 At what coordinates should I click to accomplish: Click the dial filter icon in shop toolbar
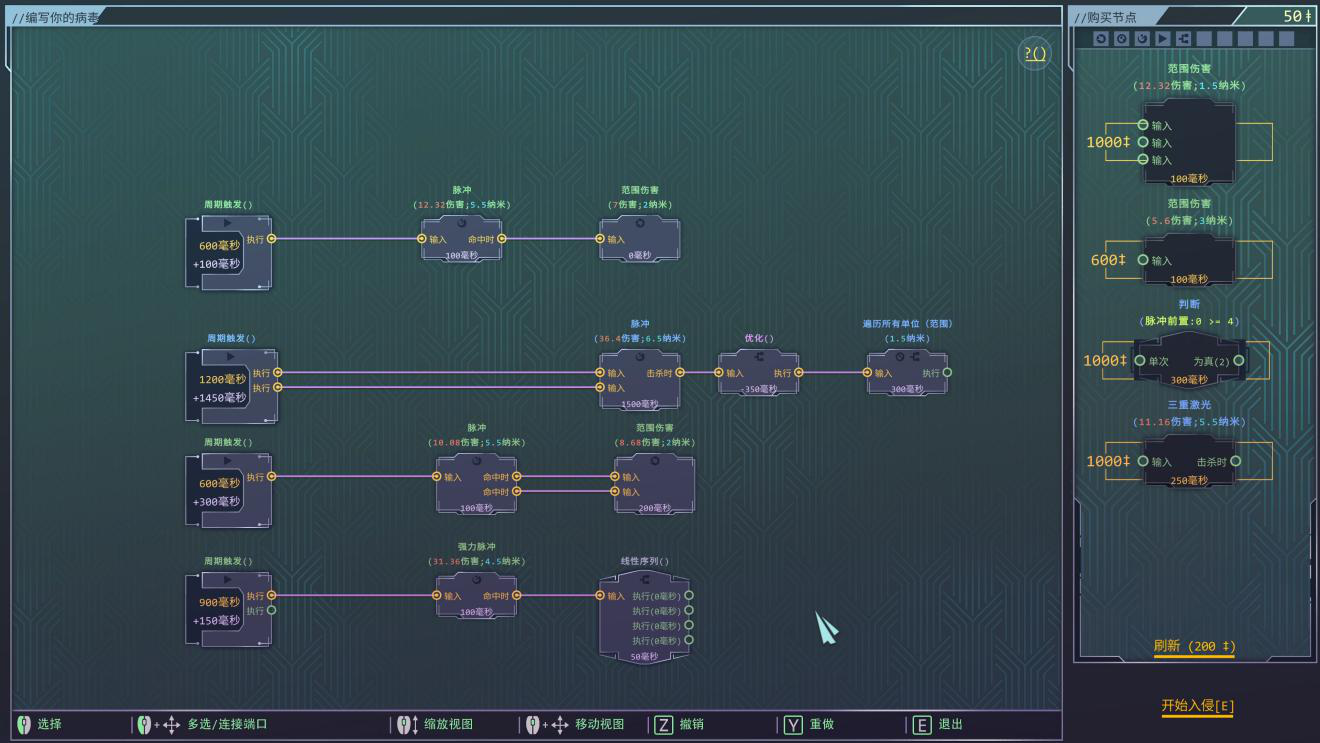[x=1122, y=39]
